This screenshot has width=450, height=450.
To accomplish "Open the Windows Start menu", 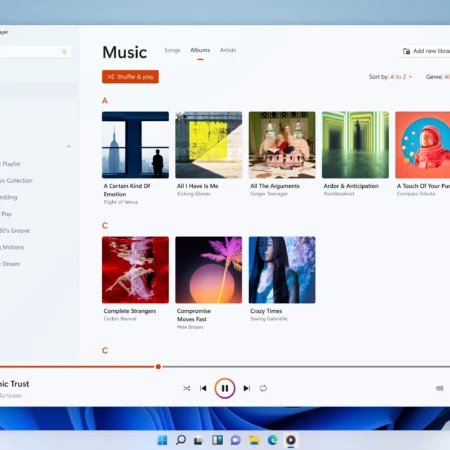I will pos(162,440).
